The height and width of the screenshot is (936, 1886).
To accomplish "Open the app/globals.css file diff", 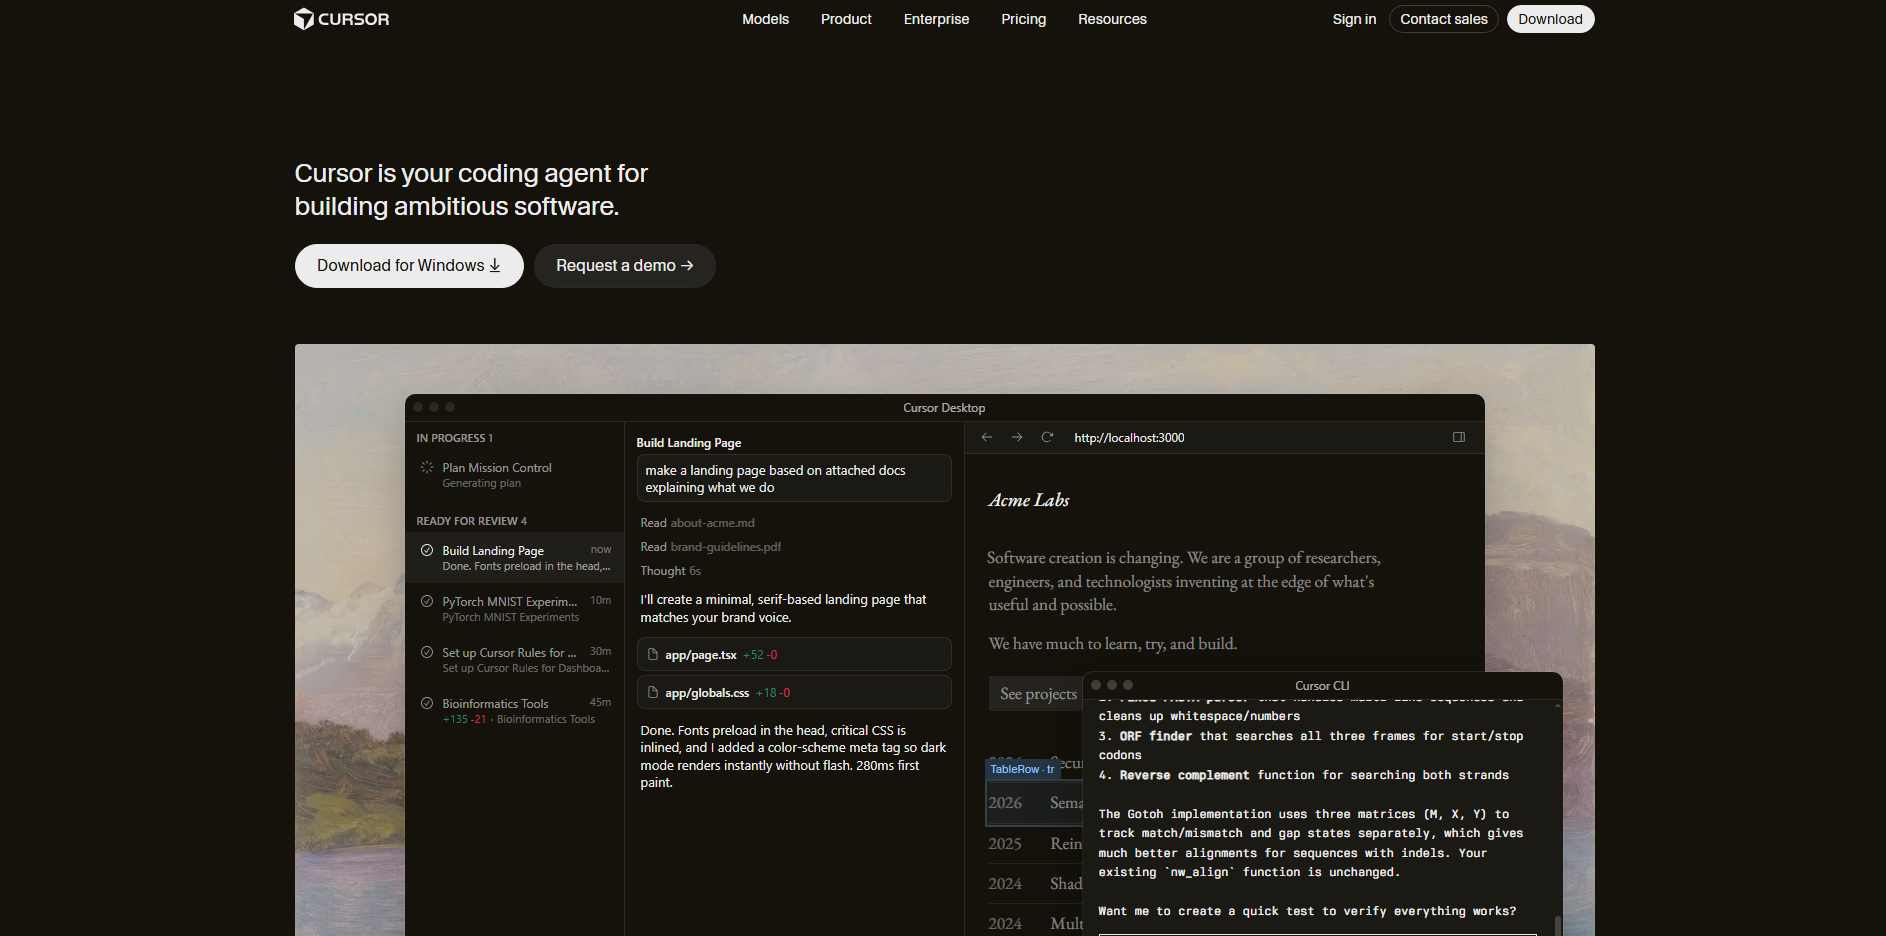I will click(794, 693).
